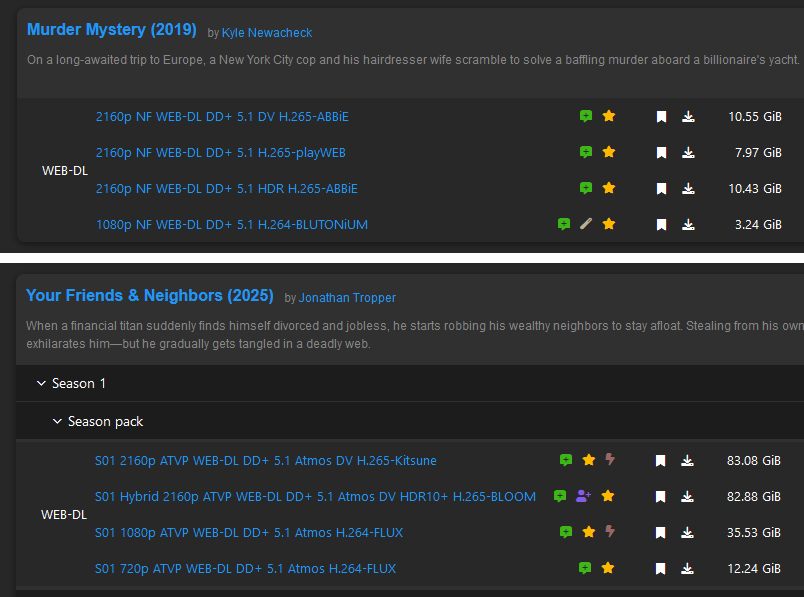The width and height of the screenshot is (804, 597).
Task: Download the 2160p DV H.265-ABBiE torrent
Action: (x=688, y=117)
